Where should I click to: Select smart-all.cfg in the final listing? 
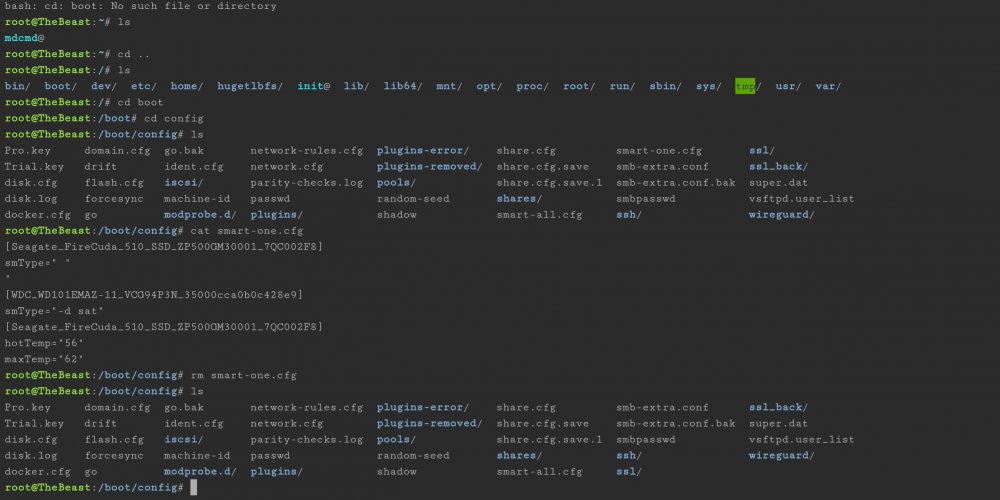click(540, 471)
